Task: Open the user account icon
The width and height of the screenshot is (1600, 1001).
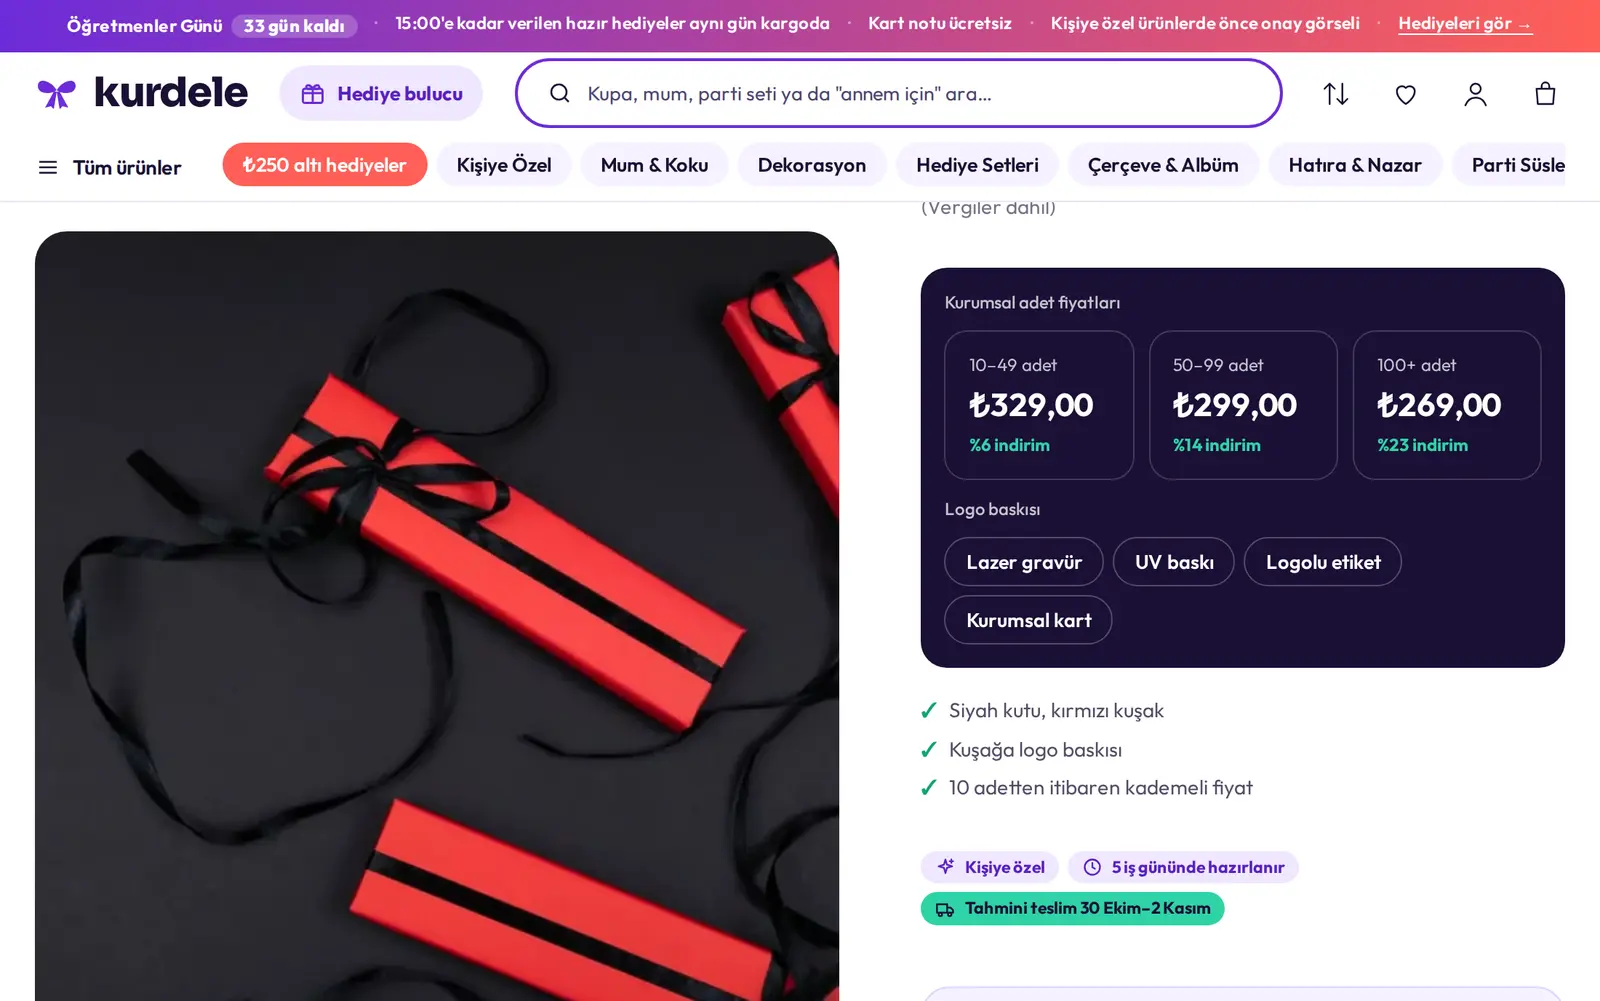Action: click(x=1476, y=94)
